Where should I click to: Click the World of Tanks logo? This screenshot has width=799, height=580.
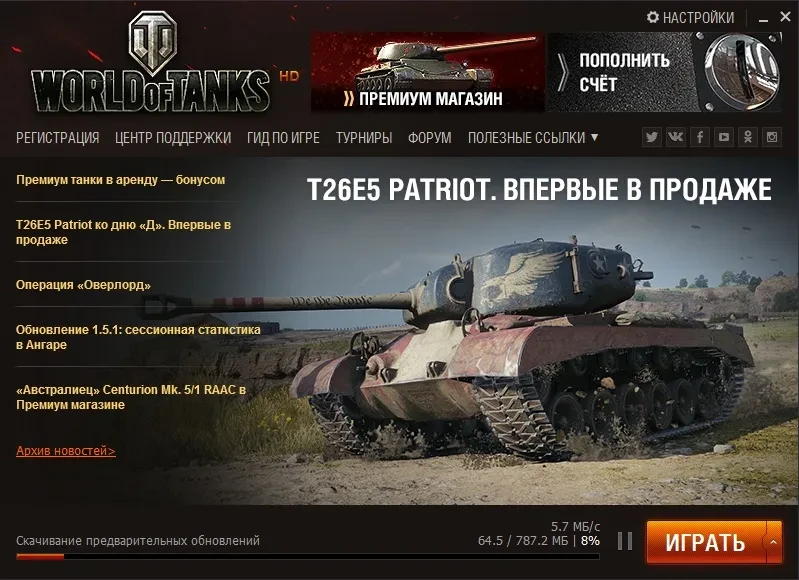151,65
